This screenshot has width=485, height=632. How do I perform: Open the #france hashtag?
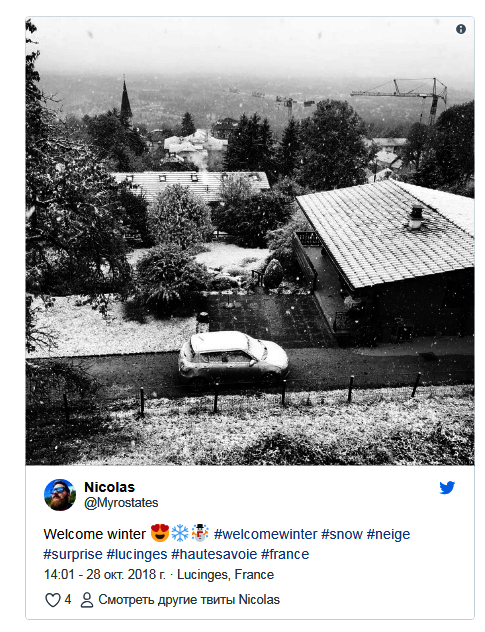pos(285,554)
